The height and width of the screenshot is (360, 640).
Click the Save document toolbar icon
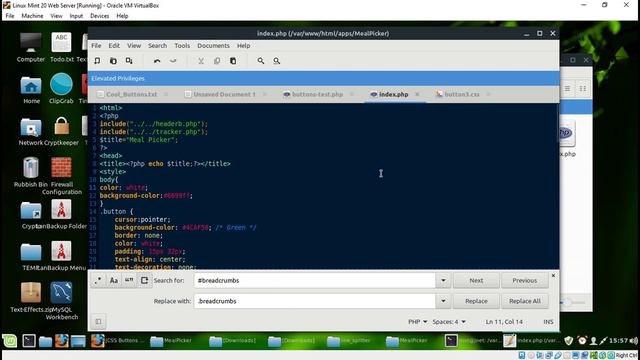click(x=129, y=61)
